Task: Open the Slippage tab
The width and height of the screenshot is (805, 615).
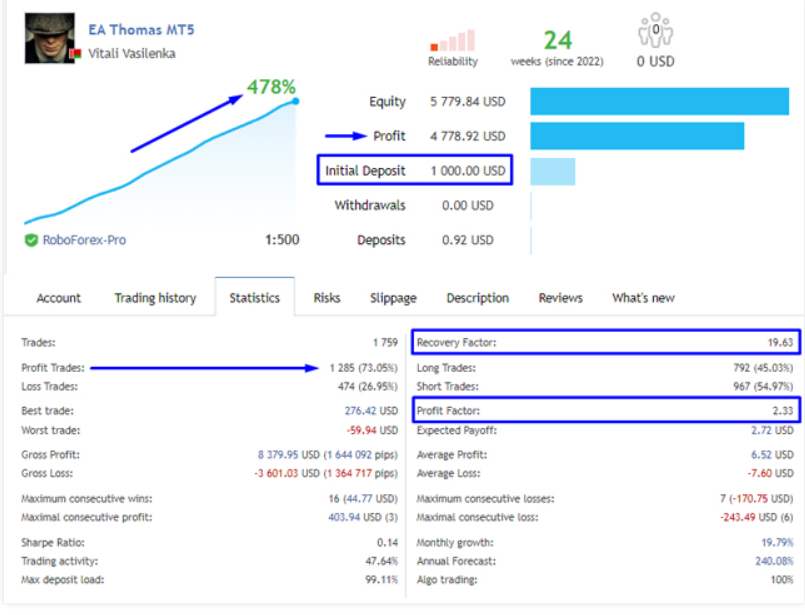Action: 393,298
